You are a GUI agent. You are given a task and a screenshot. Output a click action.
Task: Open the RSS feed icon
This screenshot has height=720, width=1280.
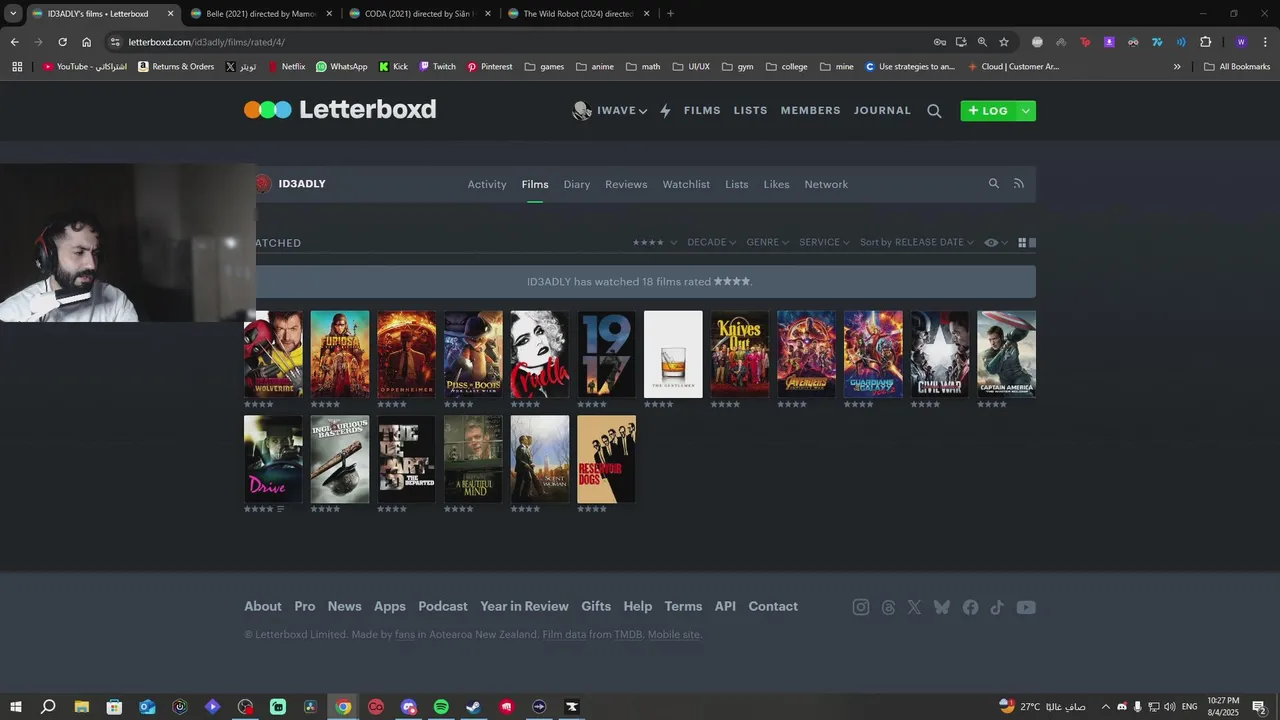[1019, 183]
